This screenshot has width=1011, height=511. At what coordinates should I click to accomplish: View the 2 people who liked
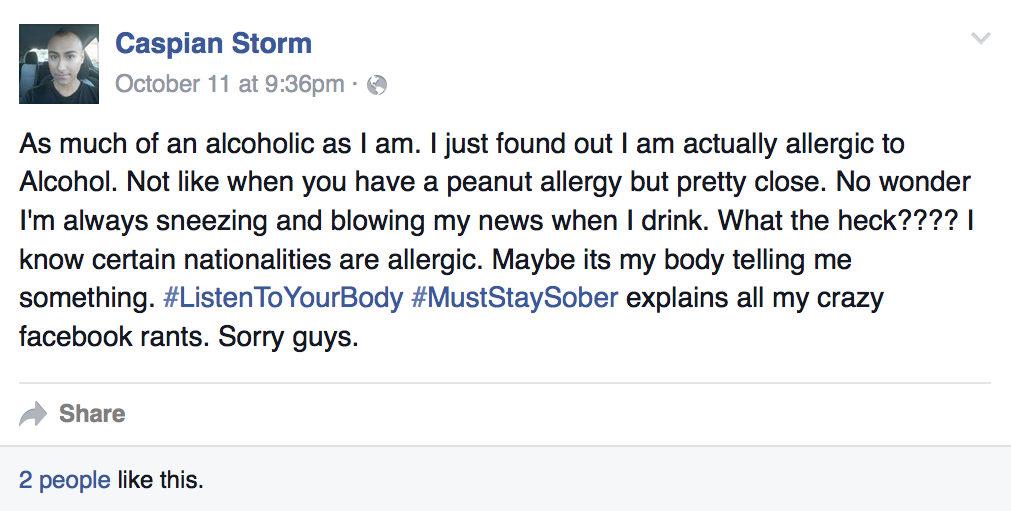pyautogui.click(x=64, y=480)
